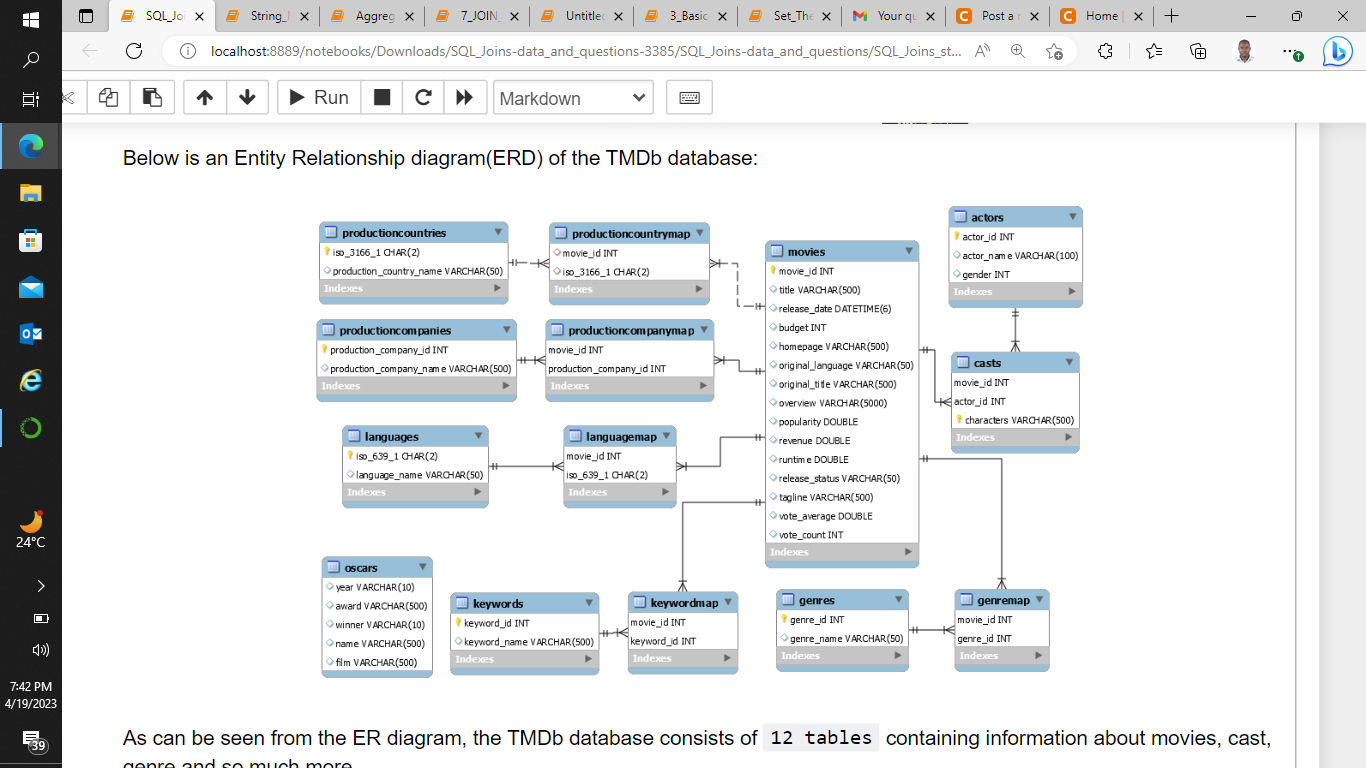Toggle favorite with the address bar star

click(x=1054, y=50)
